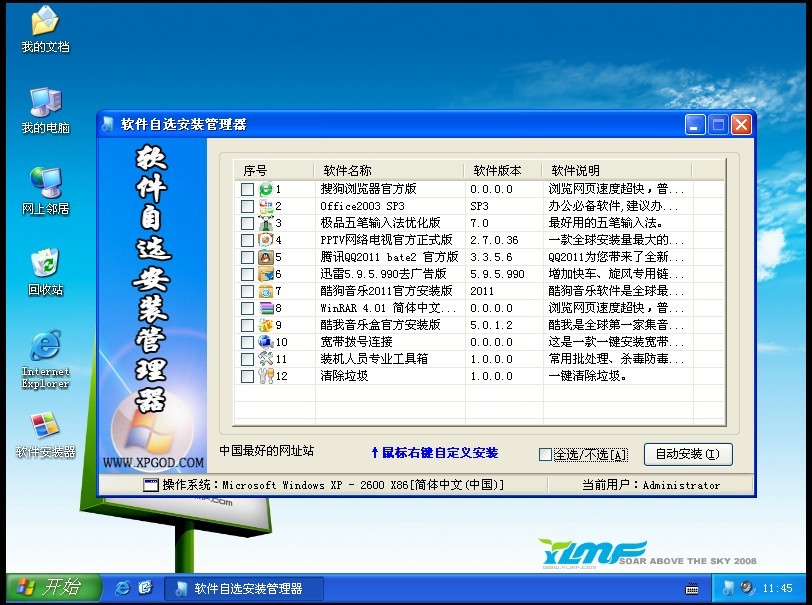The width and height of the screenshot is (812, 605).
Task: Click the Office2003 icon in row 2
Action: click(266, 206)
